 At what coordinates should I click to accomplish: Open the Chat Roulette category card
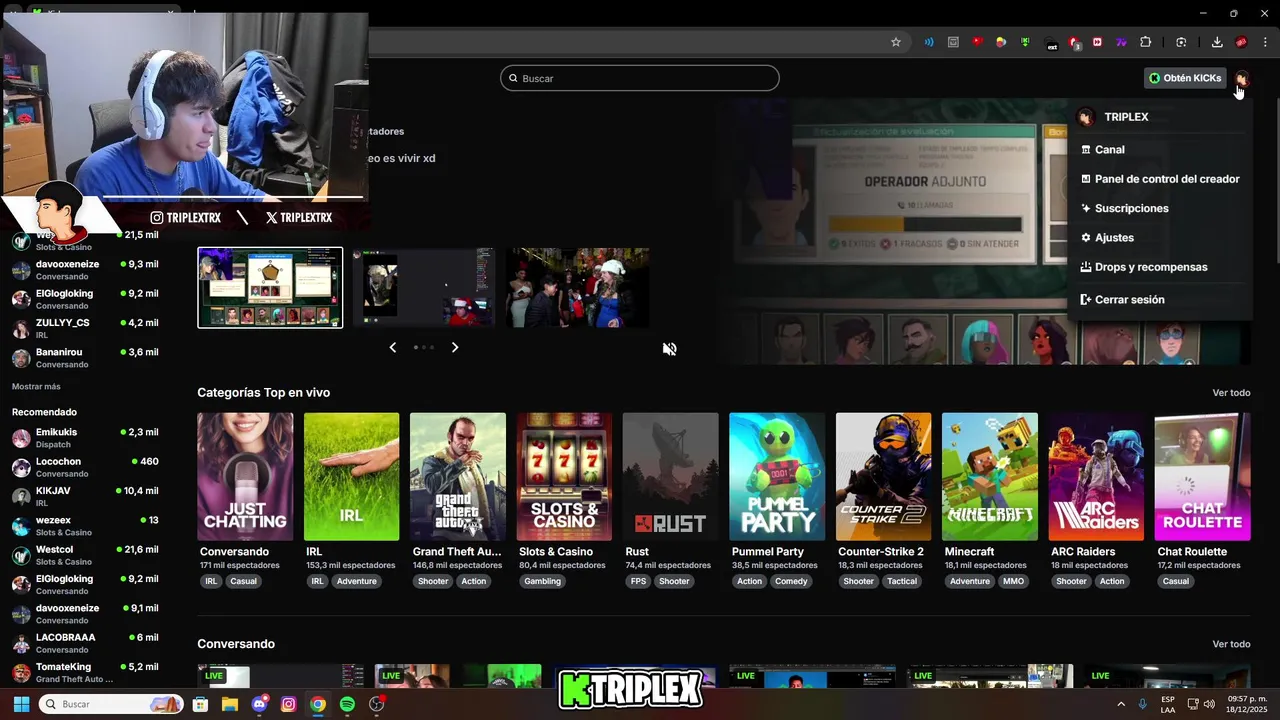pyautogui.click(x=1202, y=477)
